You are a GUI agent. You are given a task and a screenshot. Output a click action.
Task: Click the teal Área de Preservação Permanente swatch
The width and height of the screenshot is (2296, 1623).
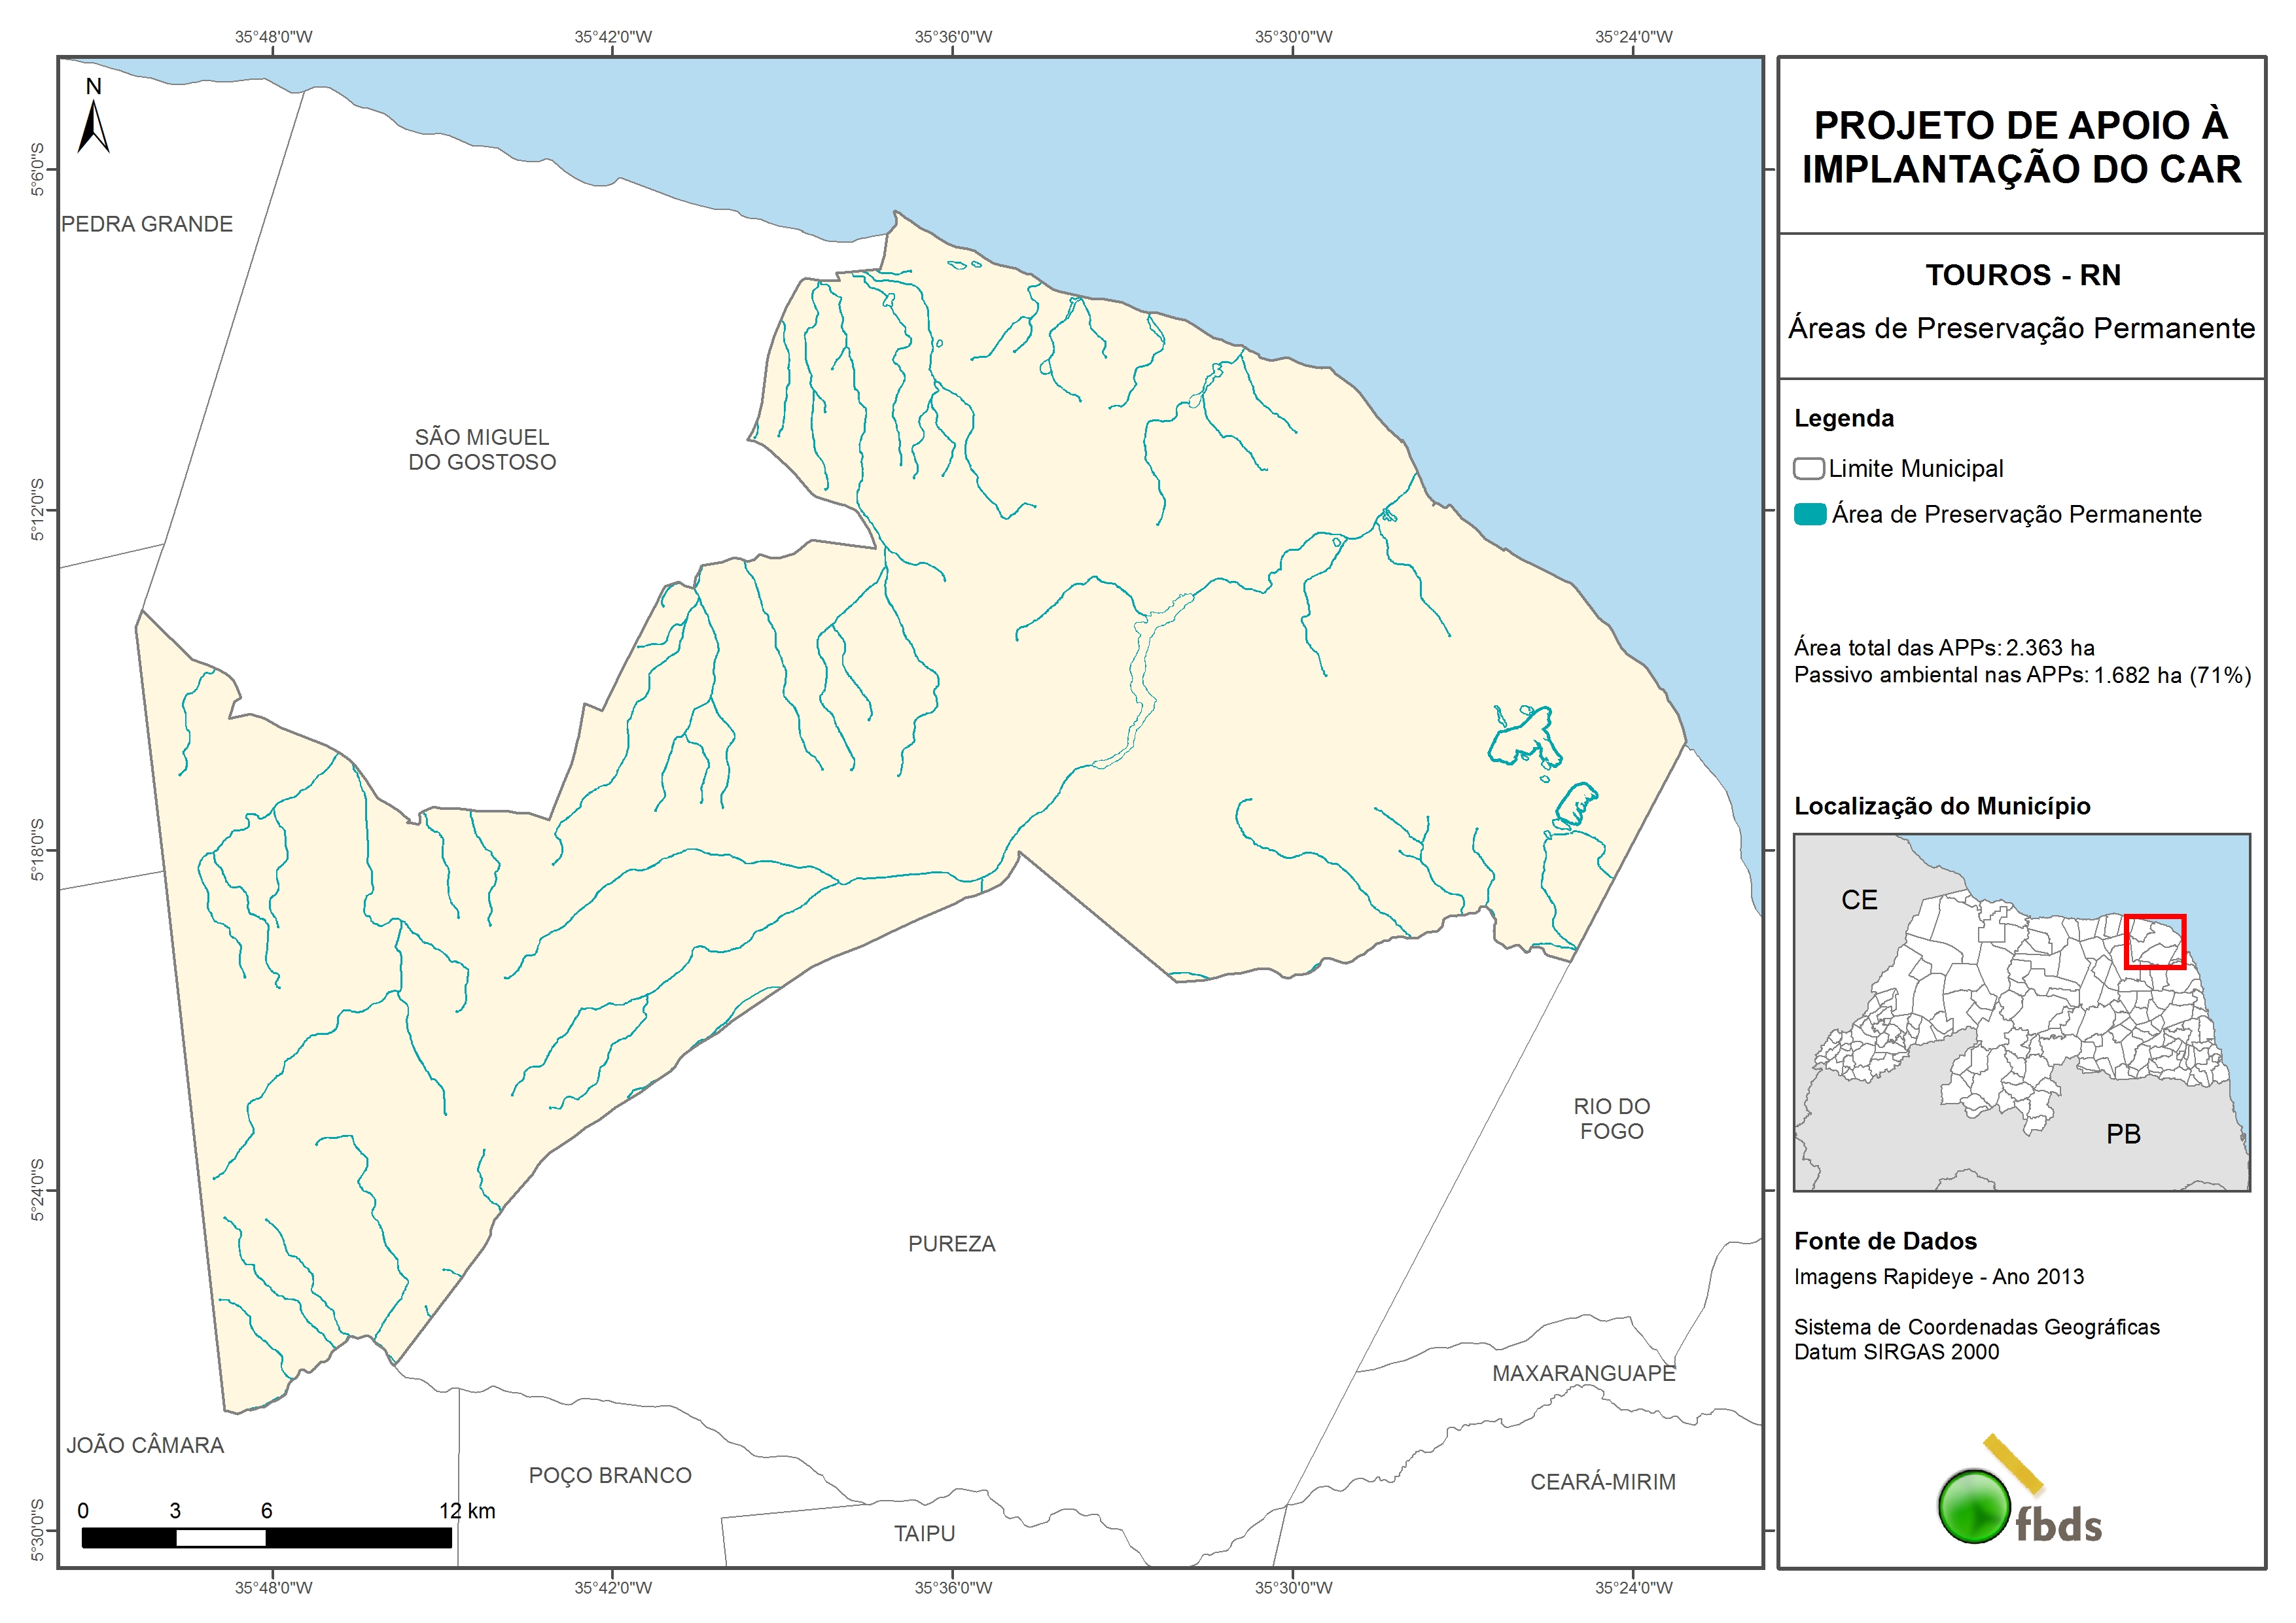tap(1809, 515)
